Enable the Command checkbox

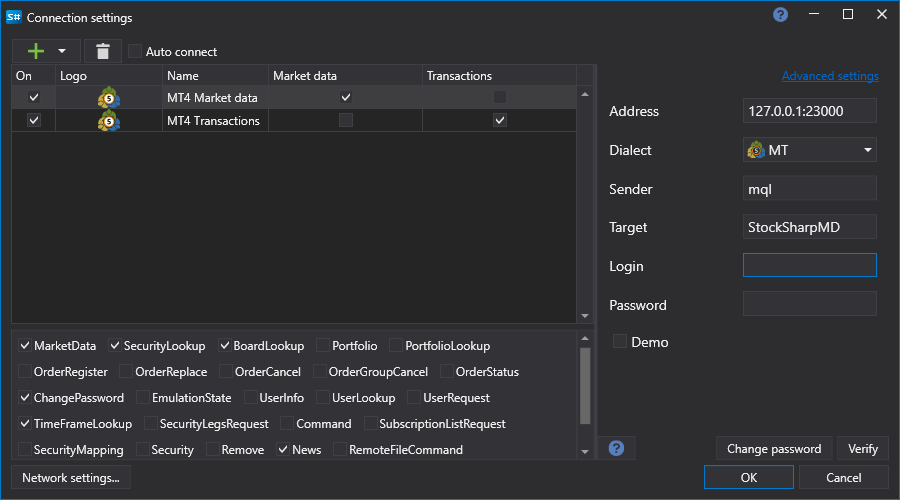[x=287, y=424]
